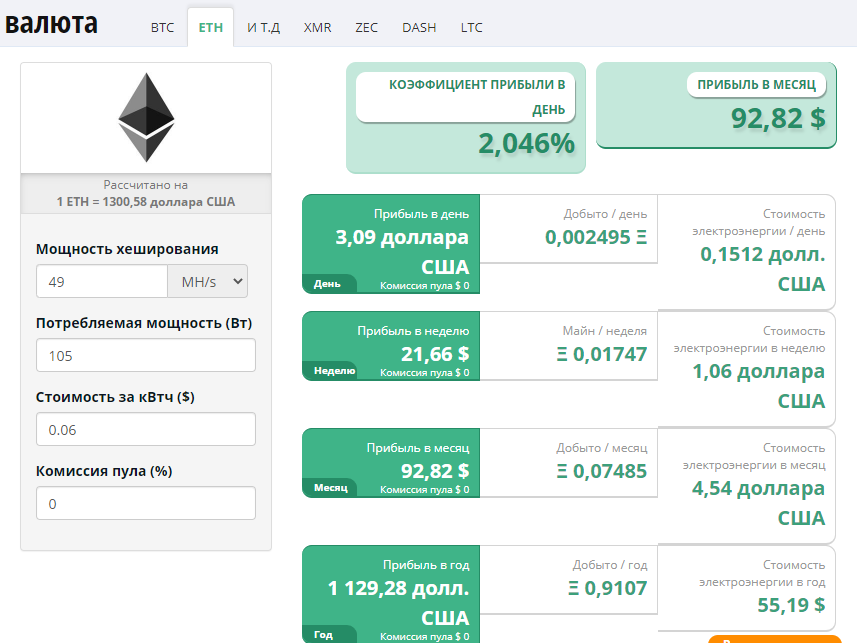857x643 pixels.
Task: Click the День period badge
Action: click(328, 284)
